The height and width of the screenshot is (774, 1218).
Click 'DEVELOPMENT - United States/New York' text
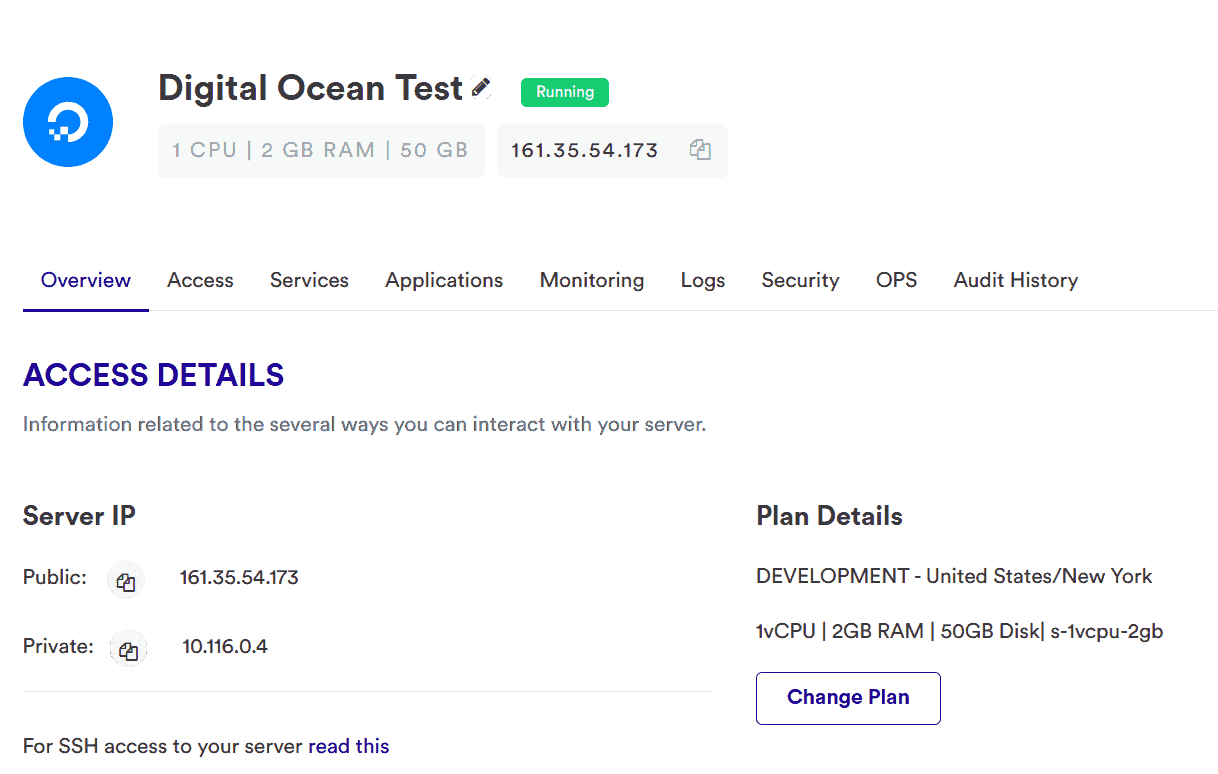click(954, 576)
